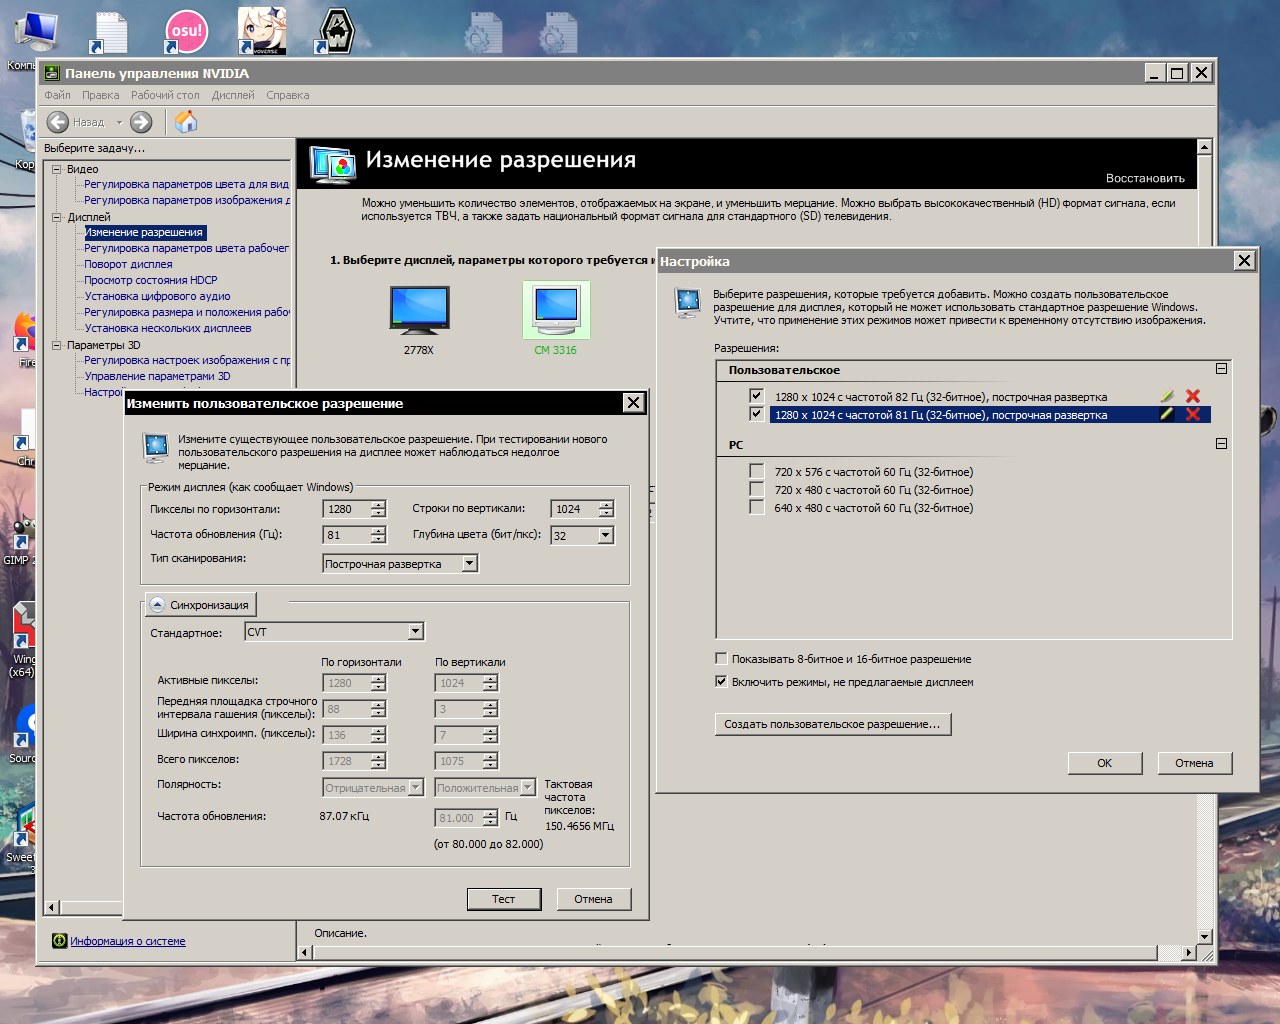Click the Back arrow navigation icon
1280x1024 pixels.
(58, 122)
